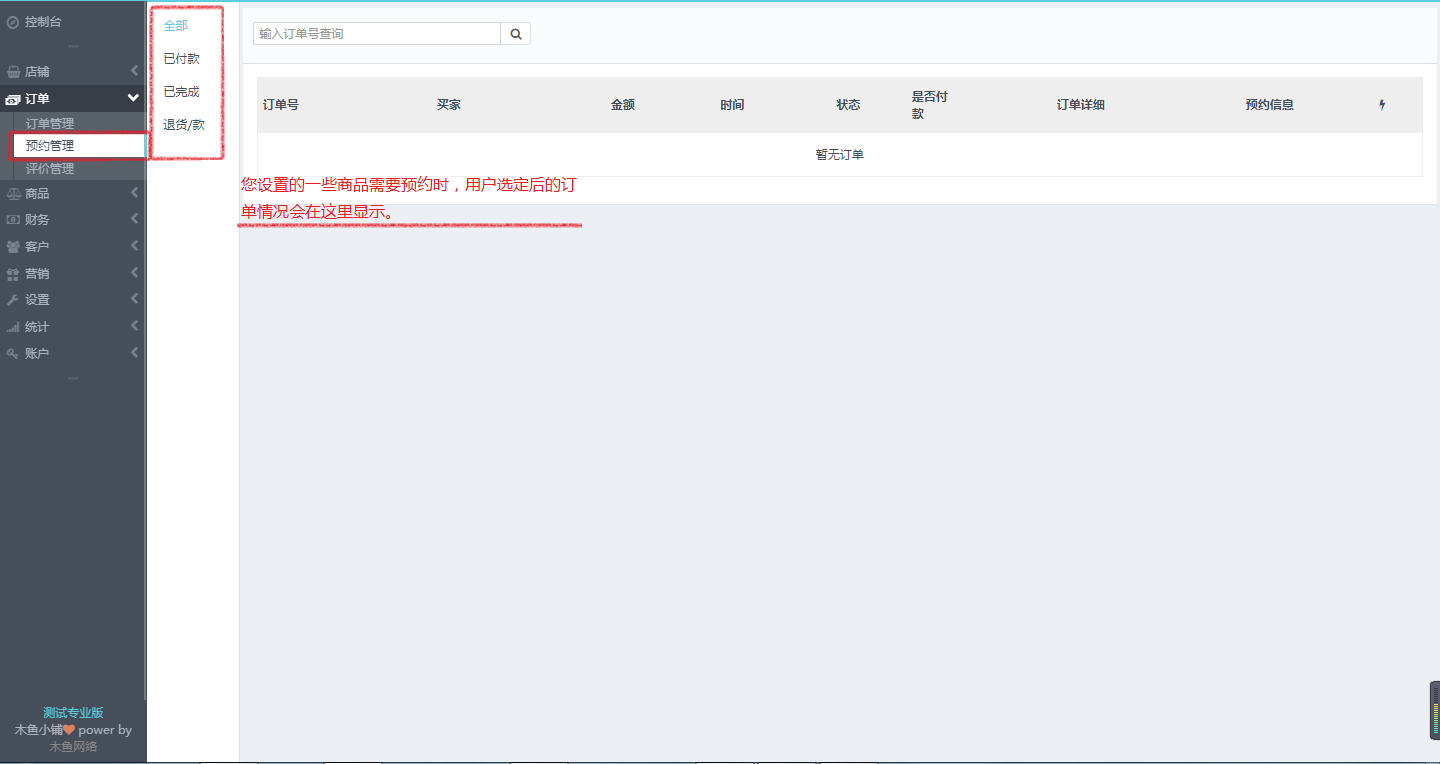Open 退货/款 refunds tab
This screenshot has width=1440, height=764.
[x=184, y=125]
